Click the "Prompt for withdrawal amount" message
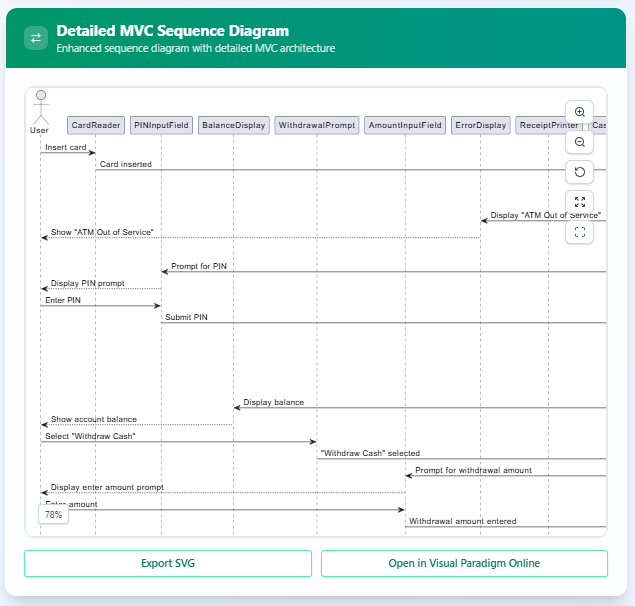This screenshot has height=606, width=635. (473, 470)
